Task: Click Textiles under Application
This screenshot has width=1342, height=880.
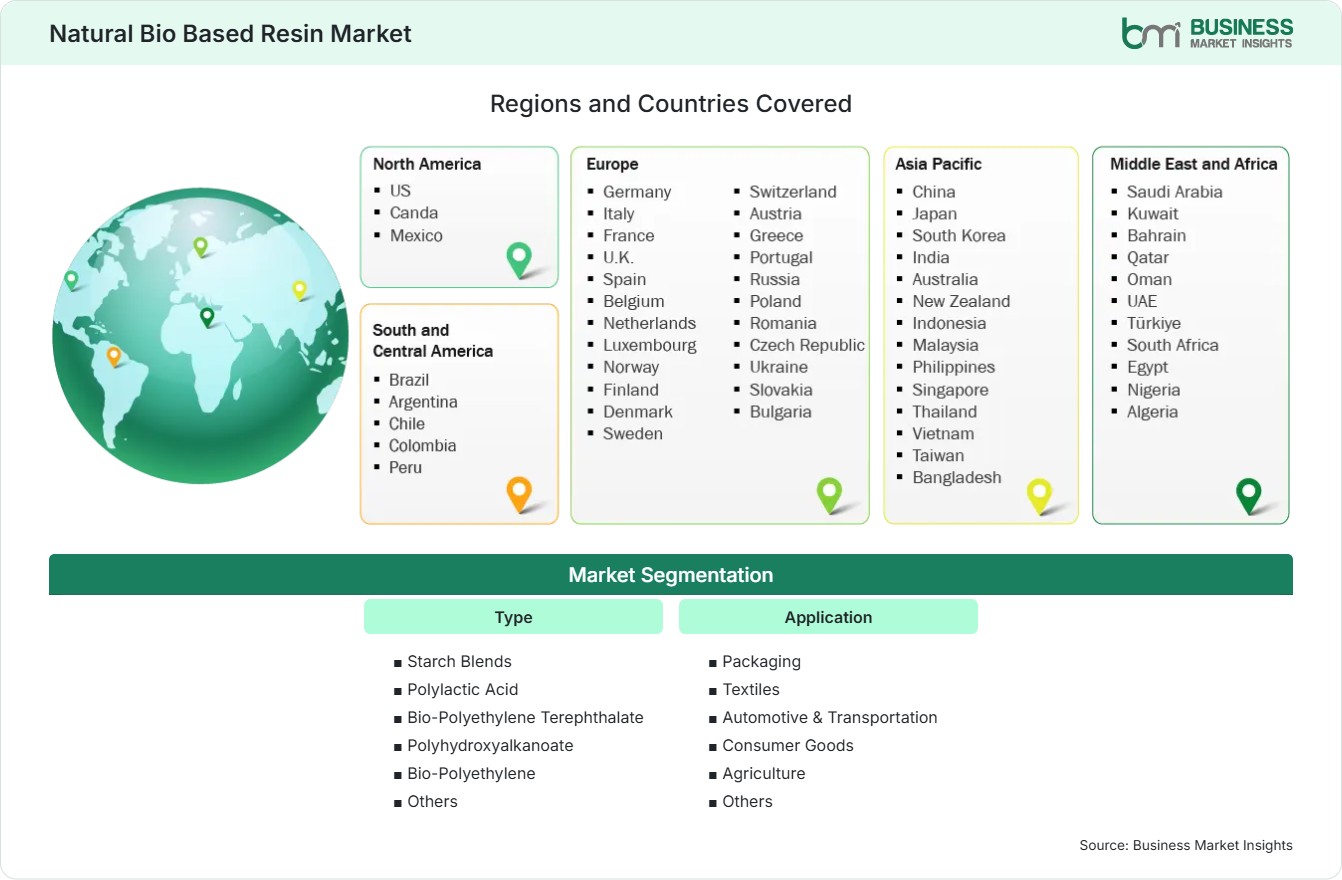Action: 751,689
